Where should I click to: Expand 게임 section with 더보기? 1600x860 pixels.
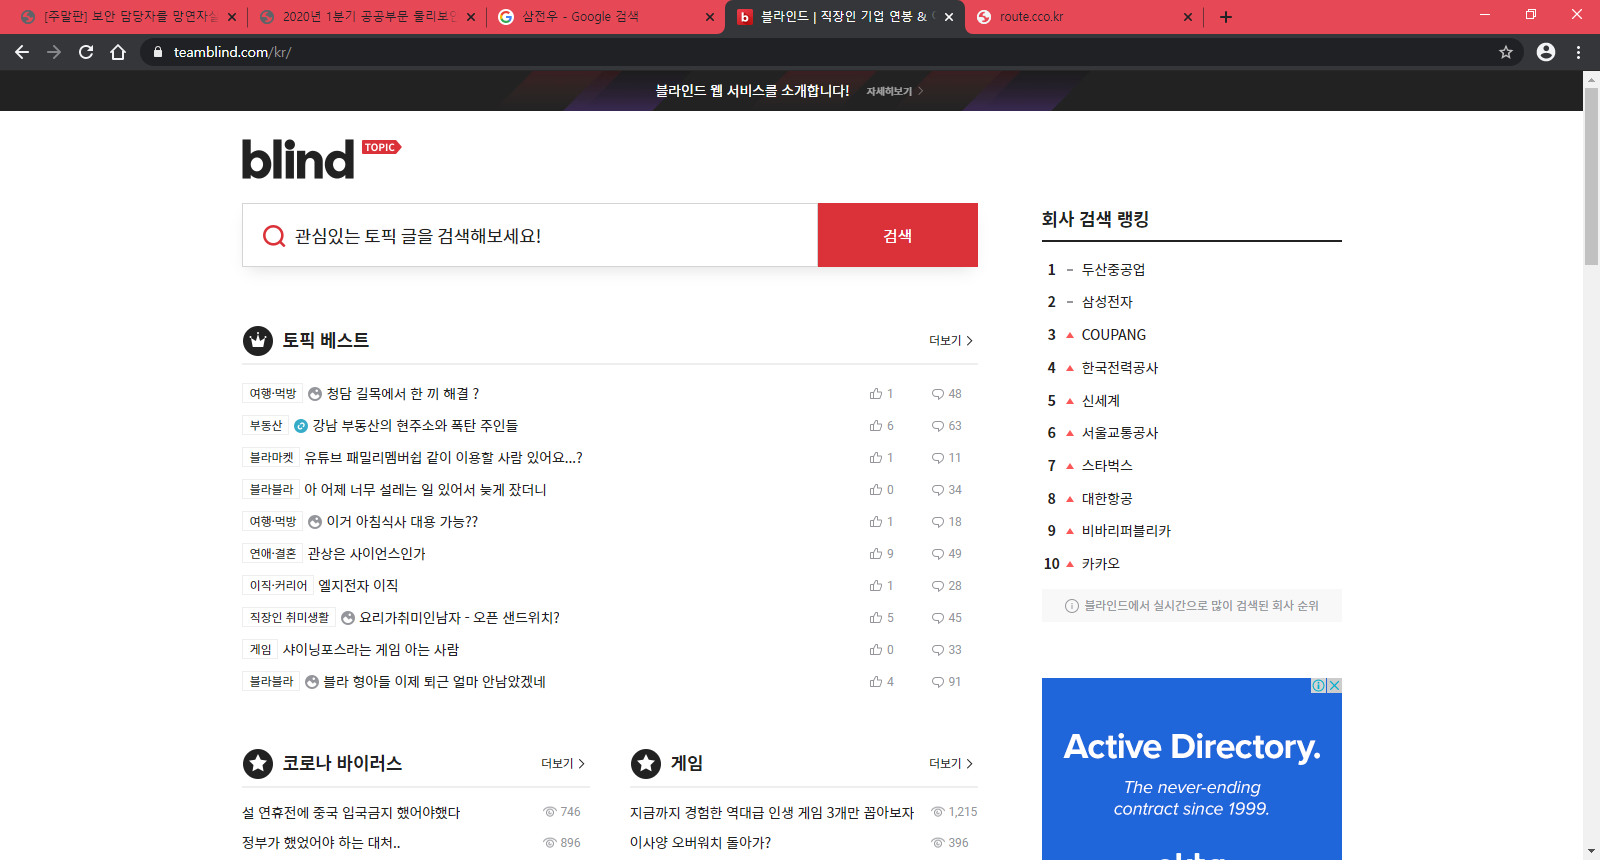[951, 764]
